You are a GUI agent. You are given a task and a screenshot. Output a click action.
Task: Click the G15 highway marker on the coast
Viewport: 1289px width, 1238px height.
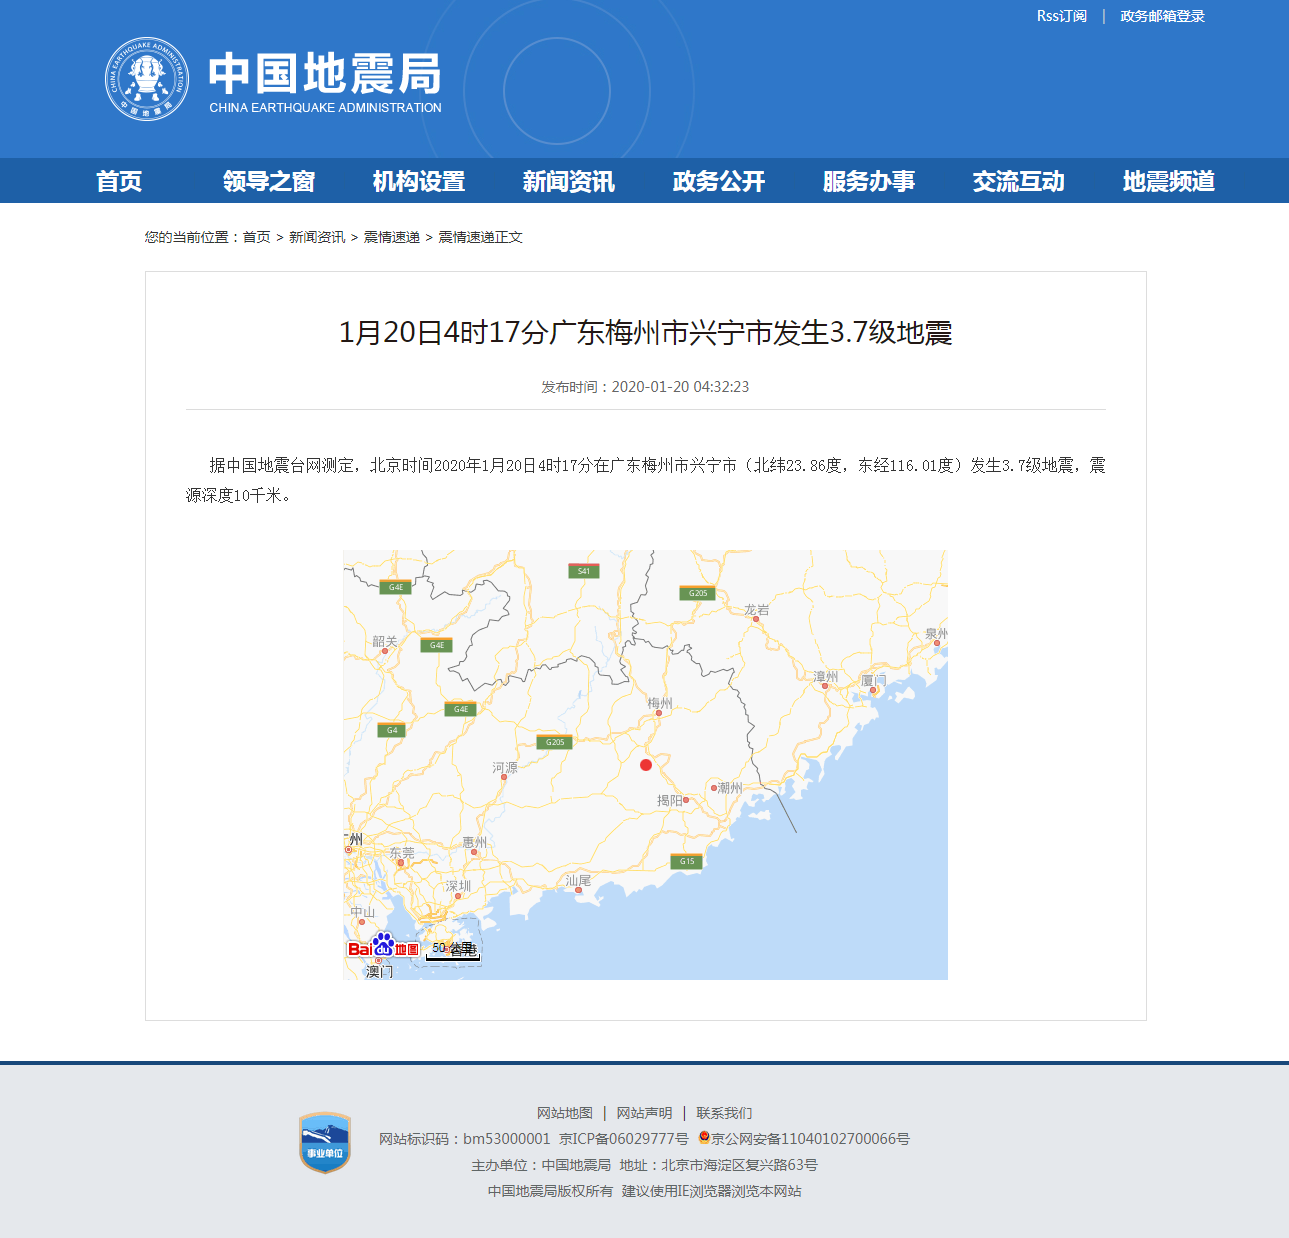pyautogui.click(x=687, y=861)
